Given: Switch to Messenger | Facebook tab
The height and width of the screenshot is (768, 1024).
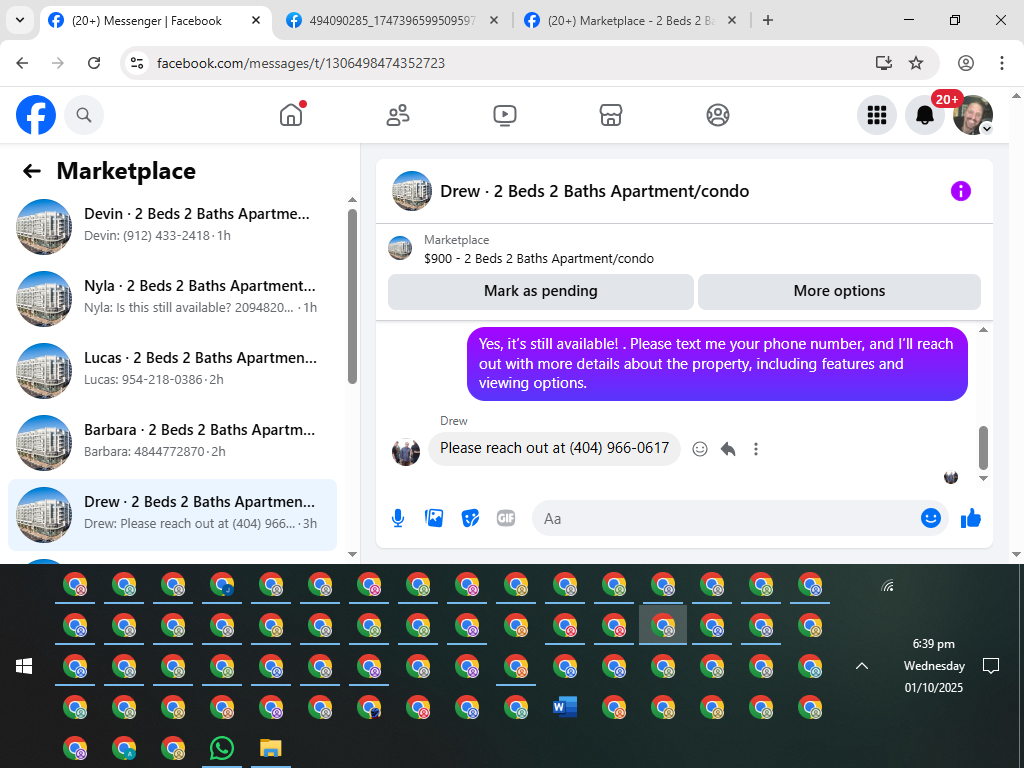Looking at the screenshot, I should pos(147,21).
